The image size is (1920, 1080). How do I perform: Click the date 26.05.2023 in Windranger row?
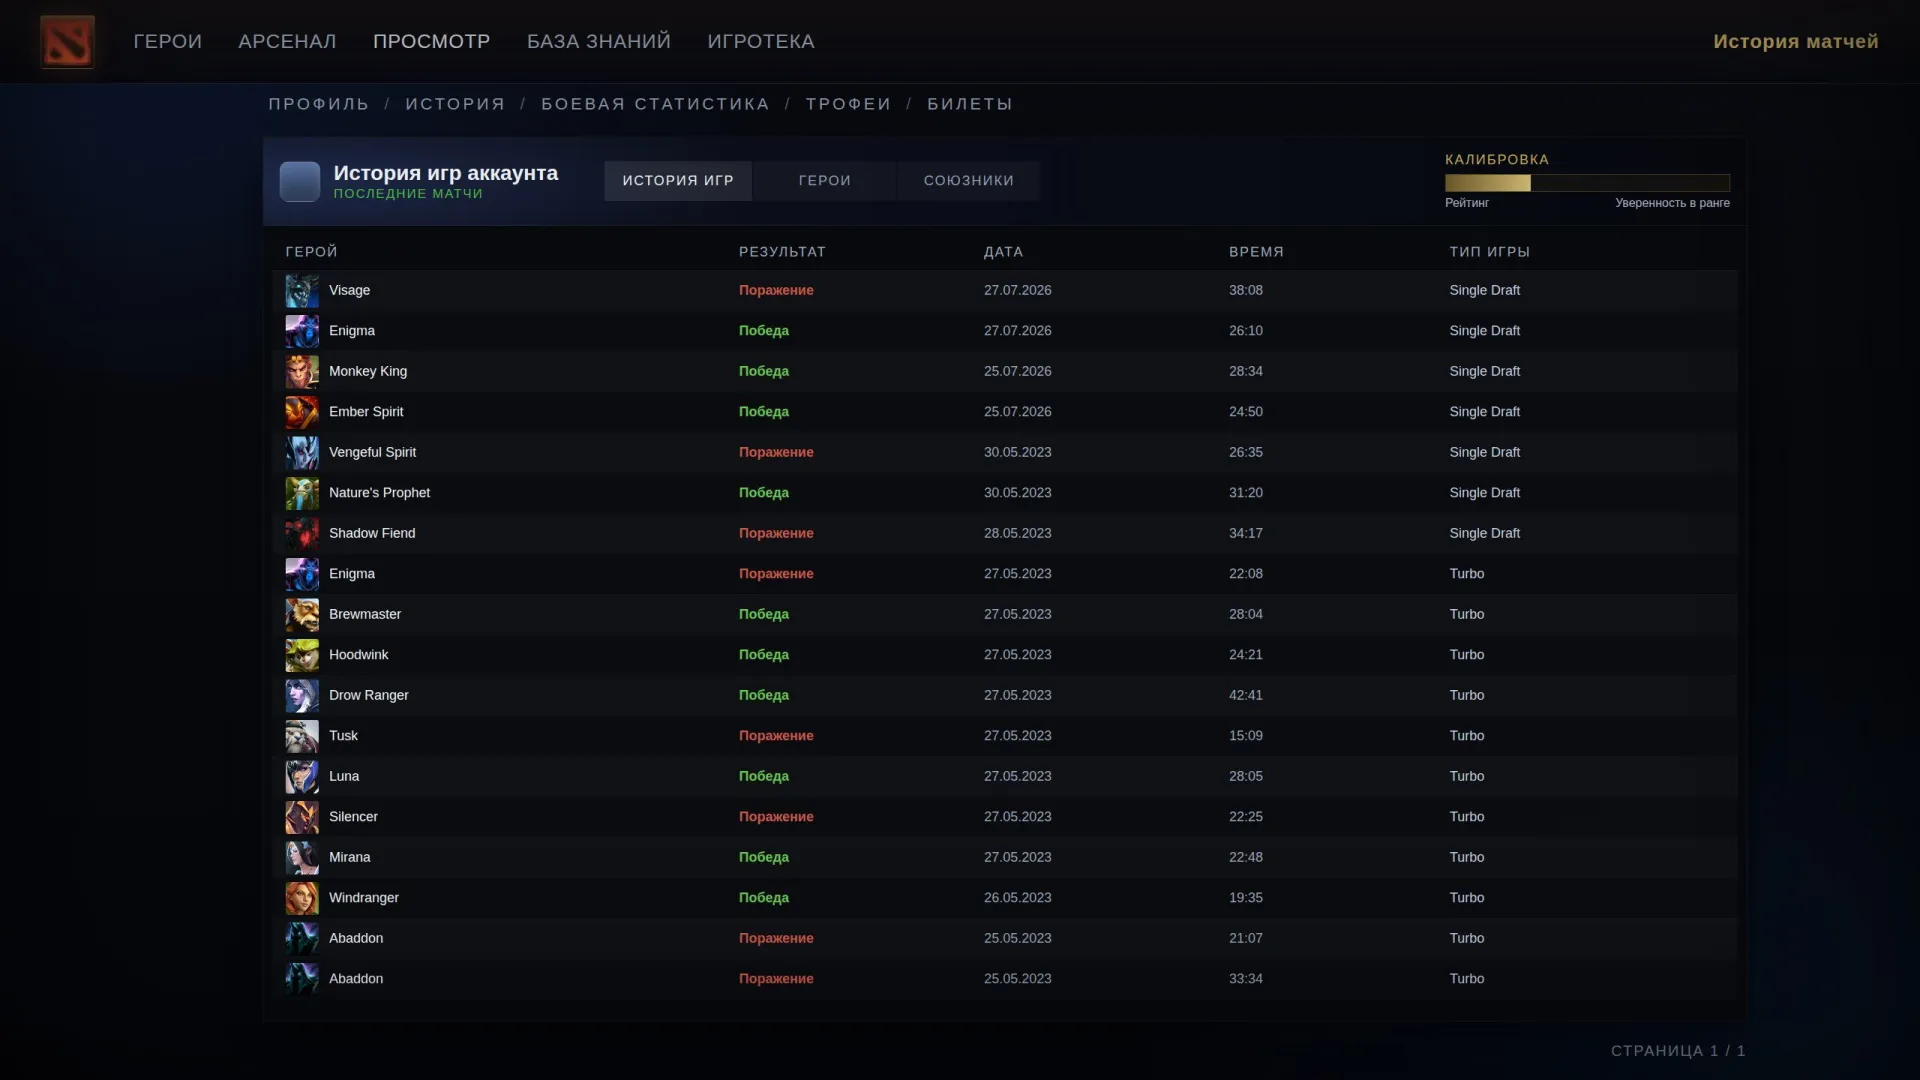(x=1018, y=898)
